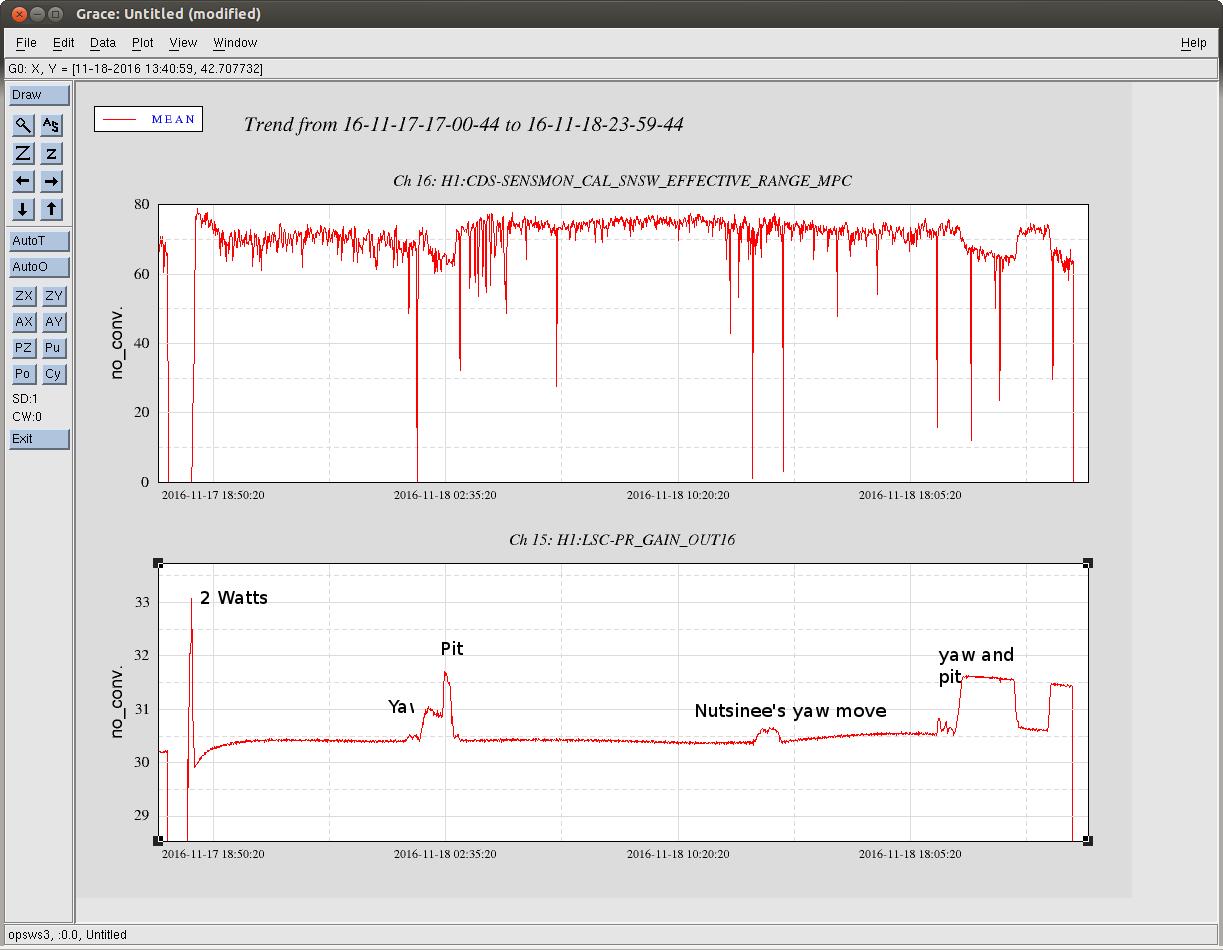The width and height of the screenshot is (1223, 950).
Task: Click the MEAN legend box
Action: click(x=148, y=119)
